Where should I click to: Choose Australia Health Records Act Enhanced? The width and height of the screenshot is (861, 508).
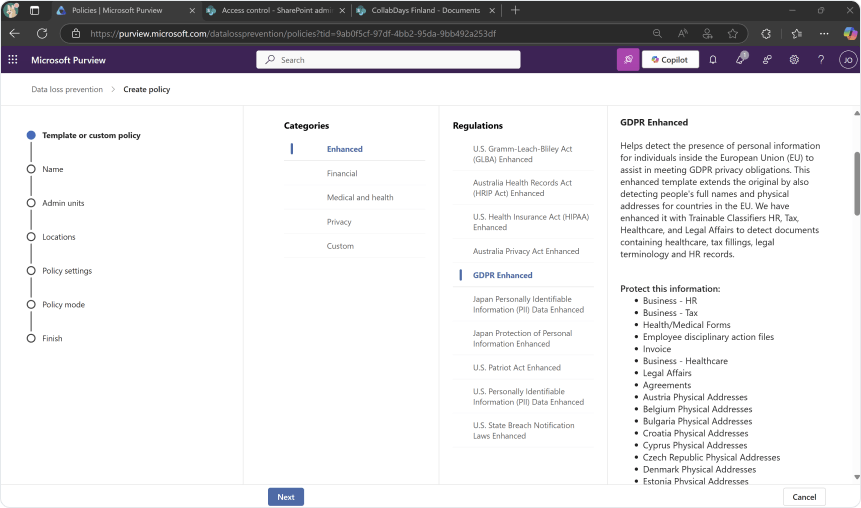[523, 188]
